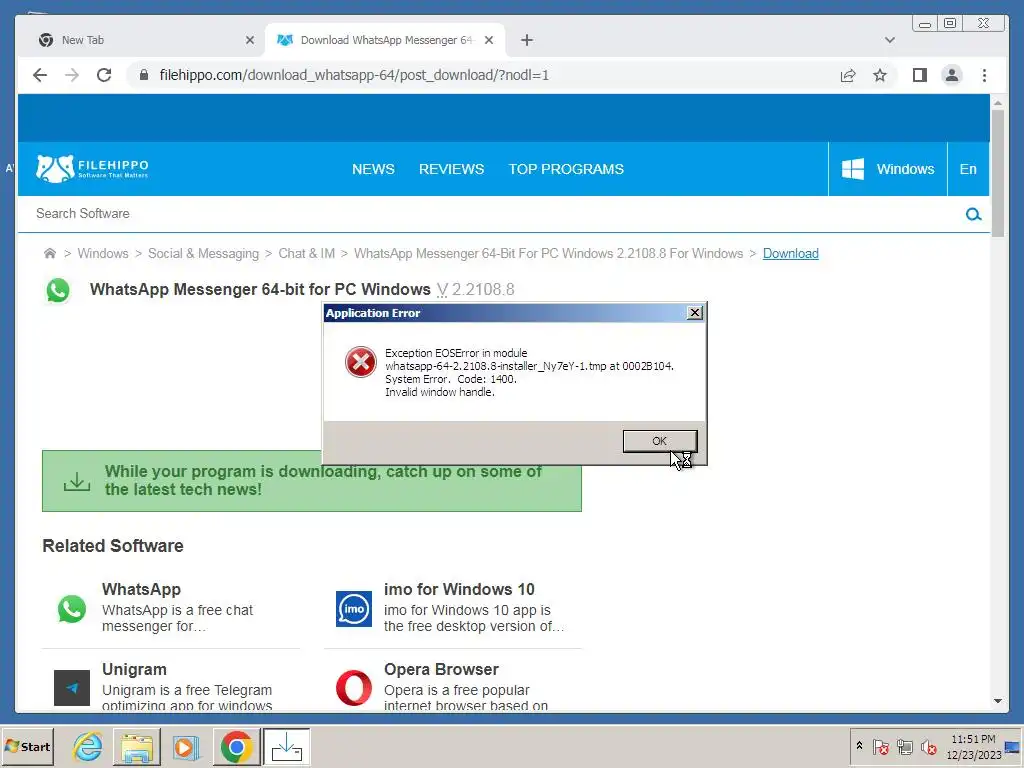Image resolution: width=1024 pixels, height=768 pixels.
Task: Open the WhatsApp Messenger 64-Bit breadcrumb link
Action: (x=549, y=253)
